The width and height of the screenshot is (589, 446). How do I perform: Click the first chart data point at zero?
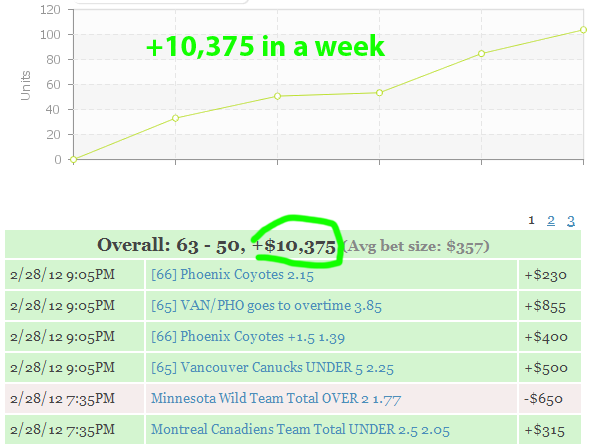(74, 160)
